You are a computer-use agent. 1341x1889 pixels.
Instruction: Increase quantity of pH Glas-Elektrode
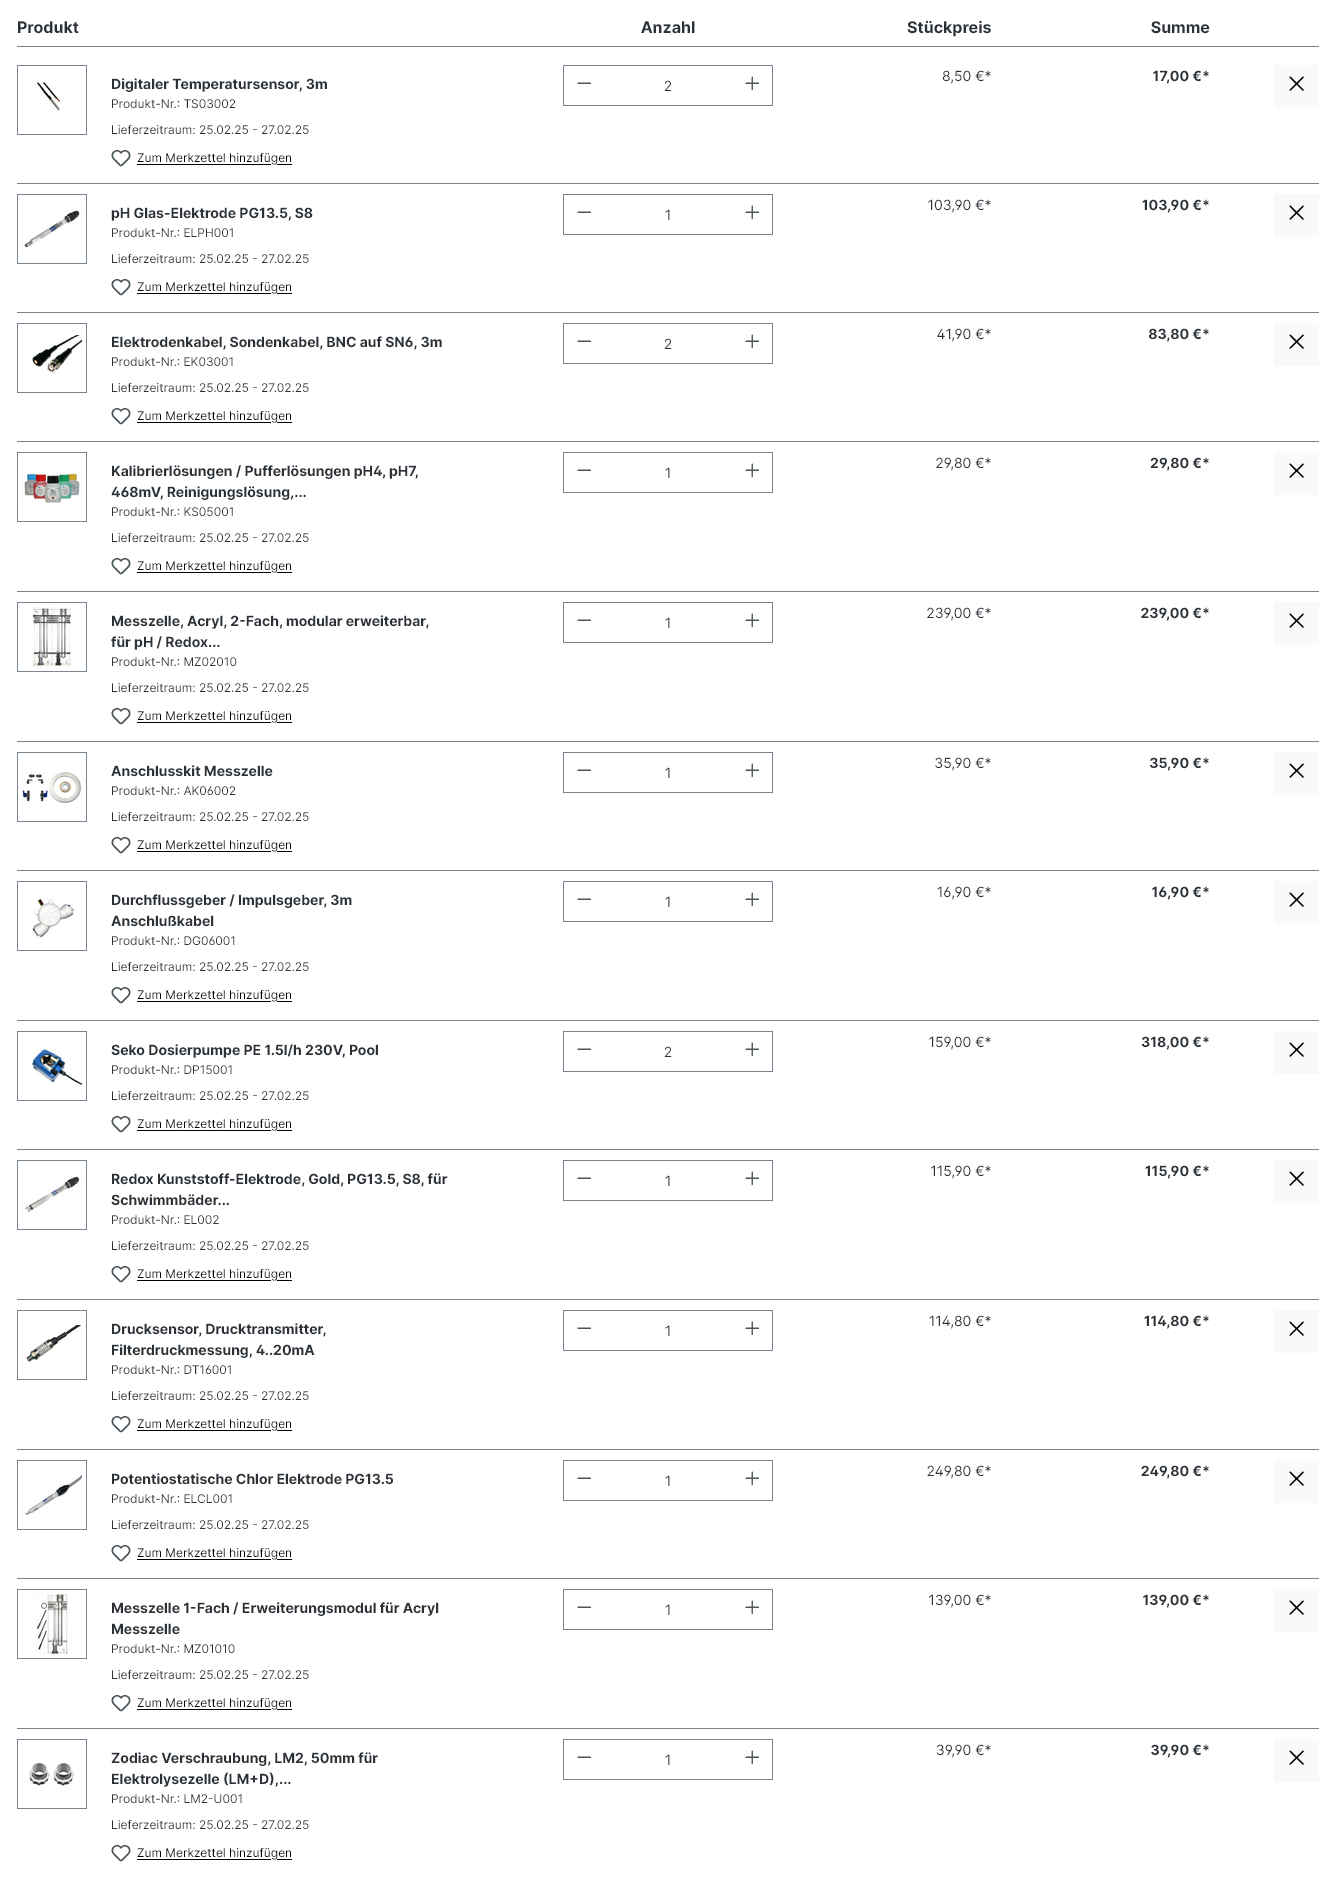[752, 213]
